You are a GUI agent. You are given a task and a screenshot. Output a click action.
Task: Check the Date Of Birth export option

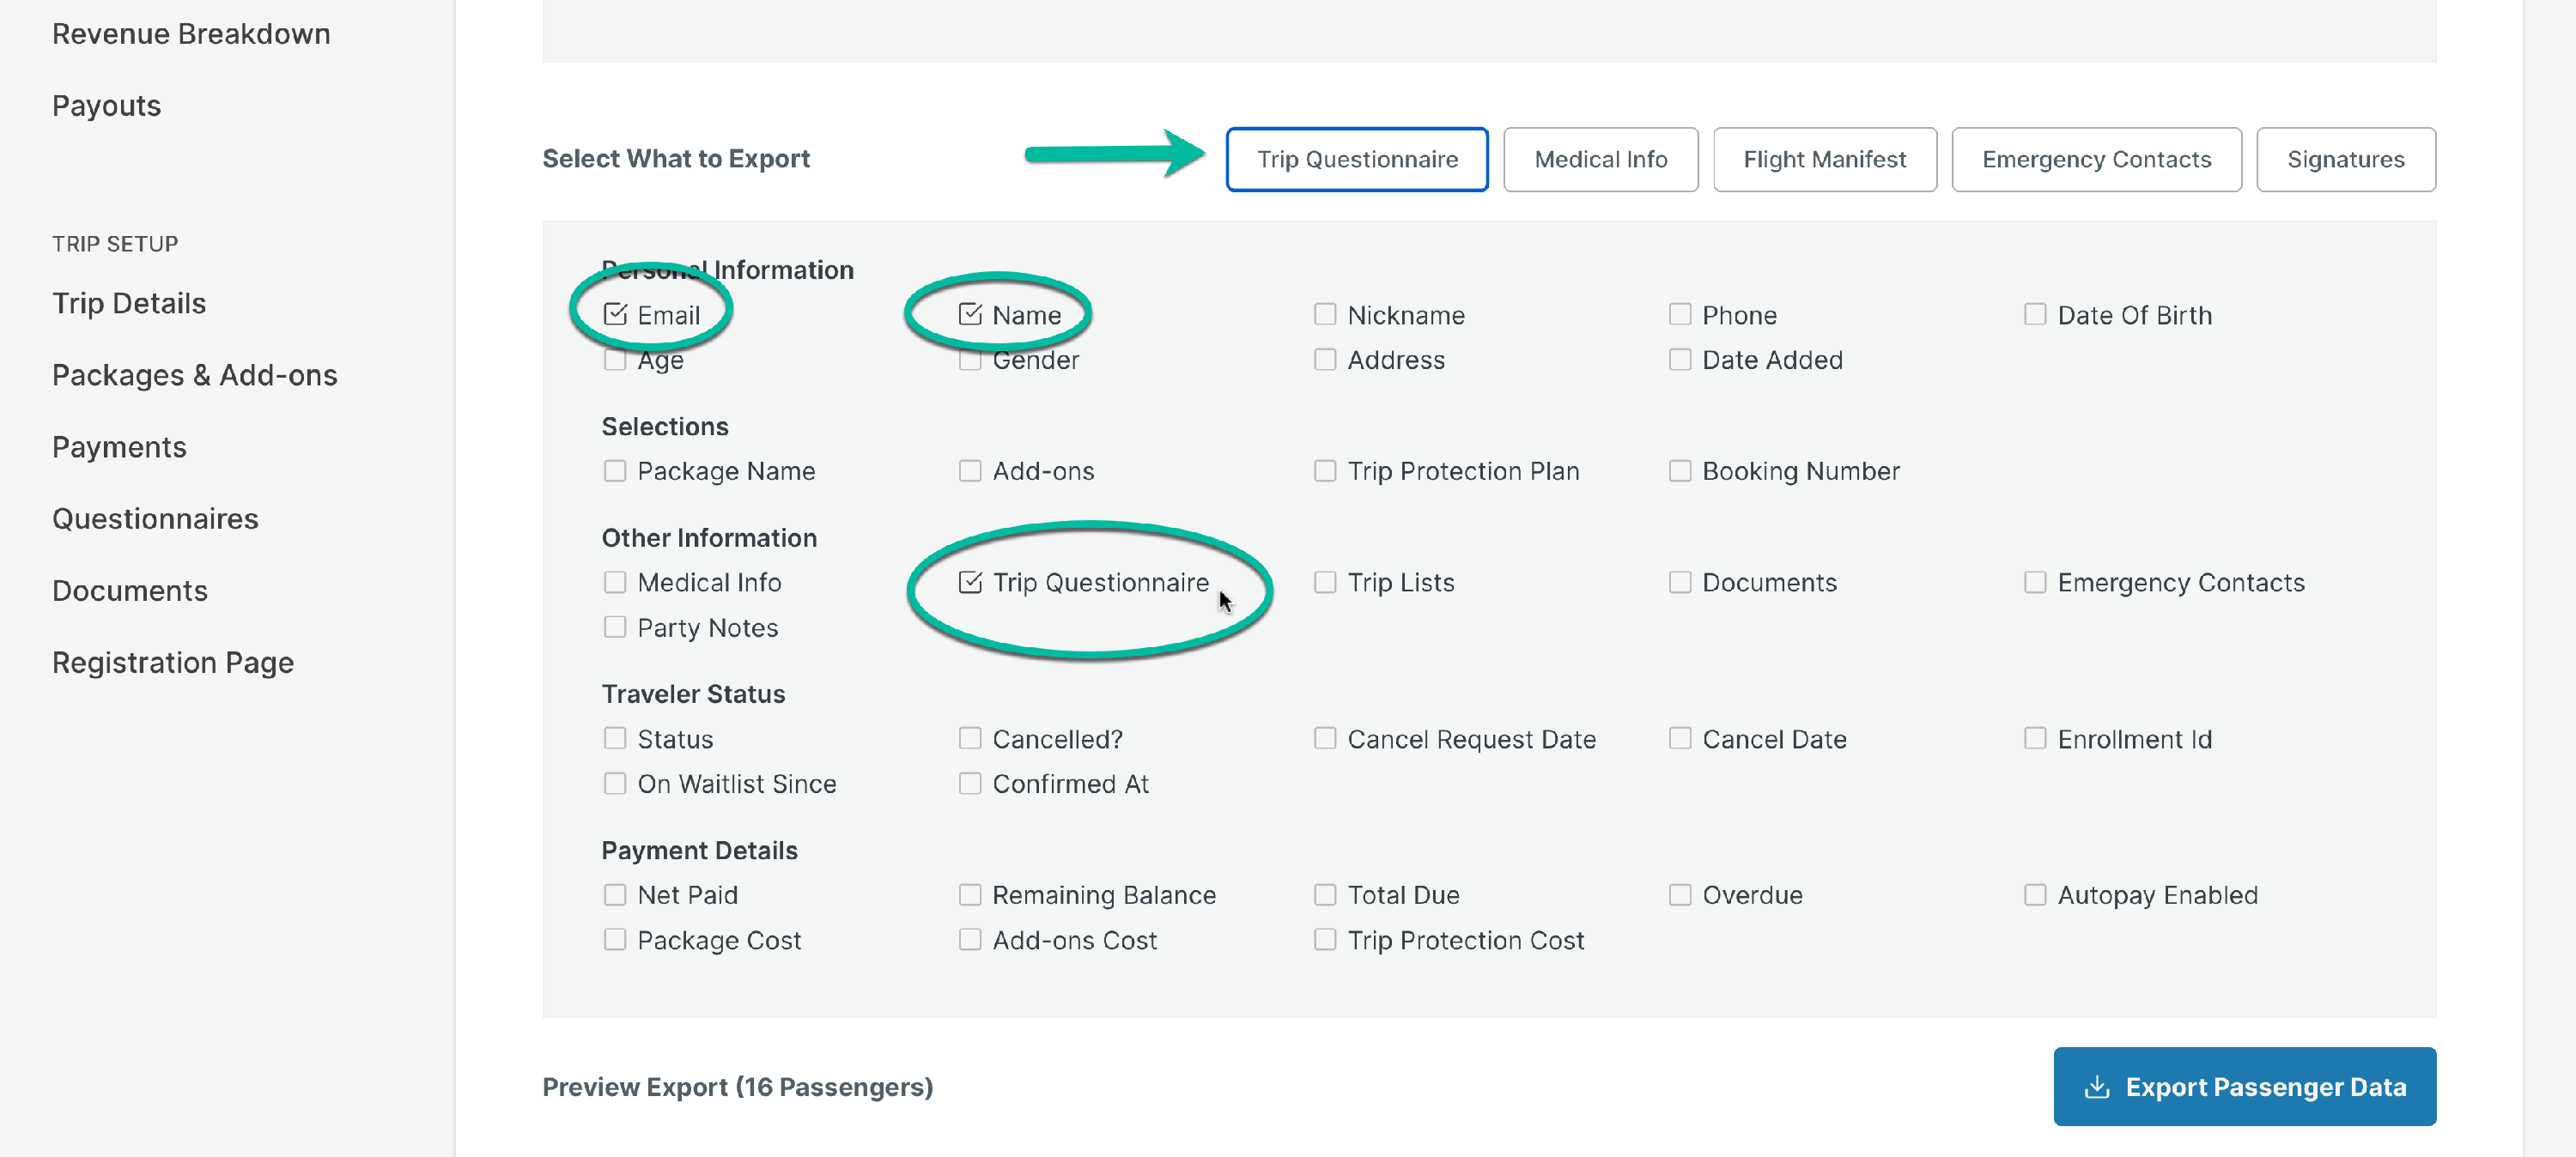tap(2034, 314)
